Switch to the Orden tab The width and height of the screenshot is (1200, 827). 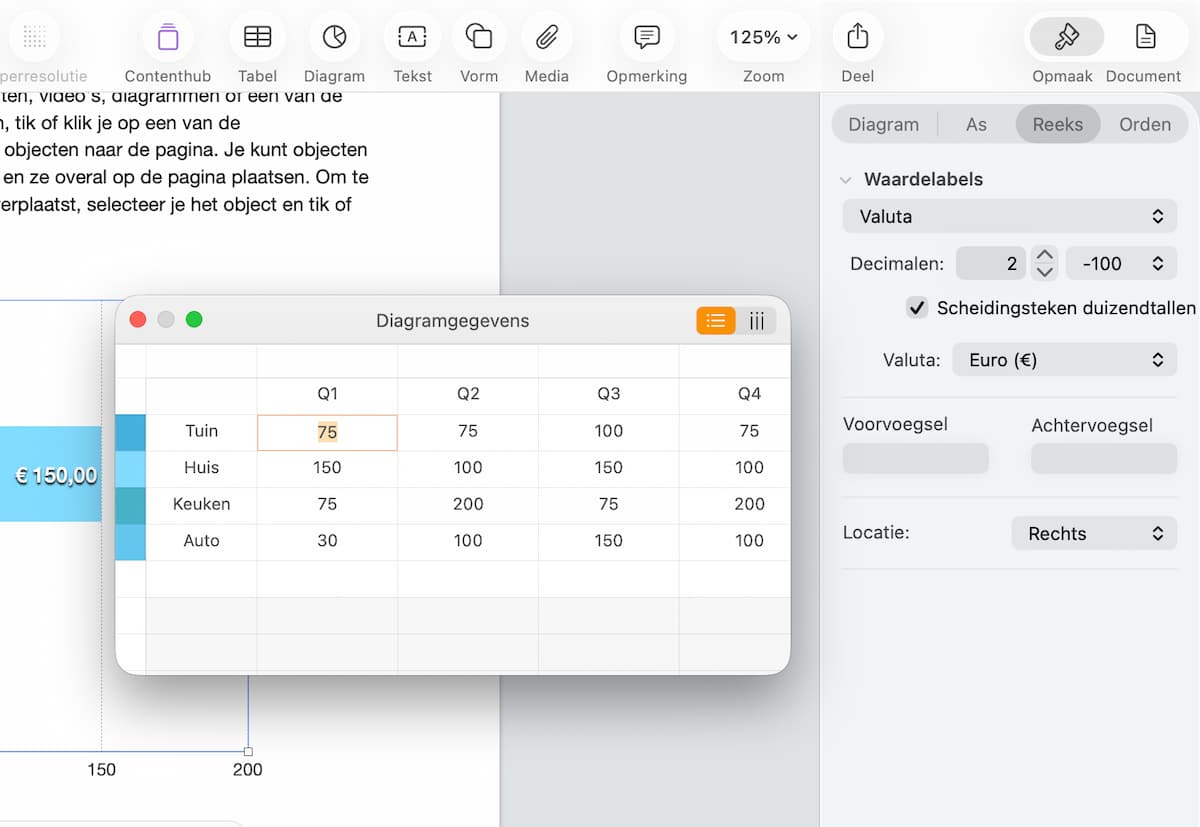click(x=1145, y=125)
